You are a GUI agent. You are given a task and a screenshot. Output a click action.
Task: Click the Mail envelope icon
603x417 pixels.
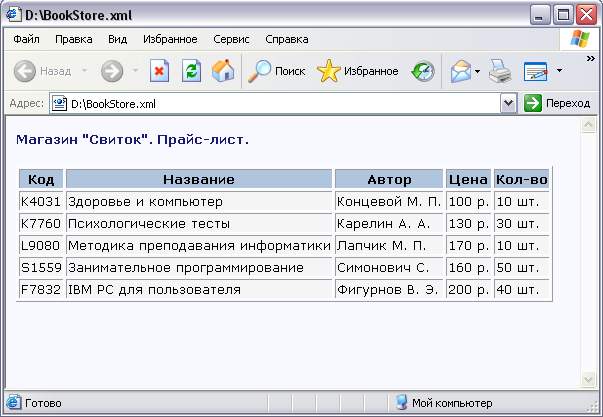click(461, 71)
